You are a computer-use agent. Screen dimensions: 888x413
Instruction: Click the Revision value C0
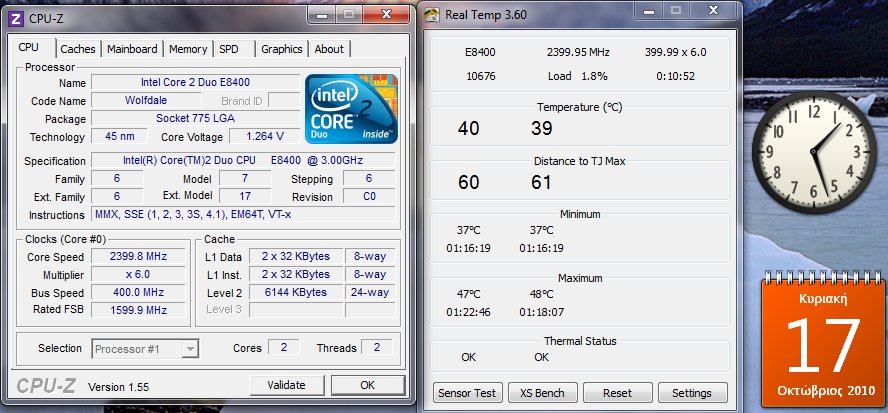[369, 197]
